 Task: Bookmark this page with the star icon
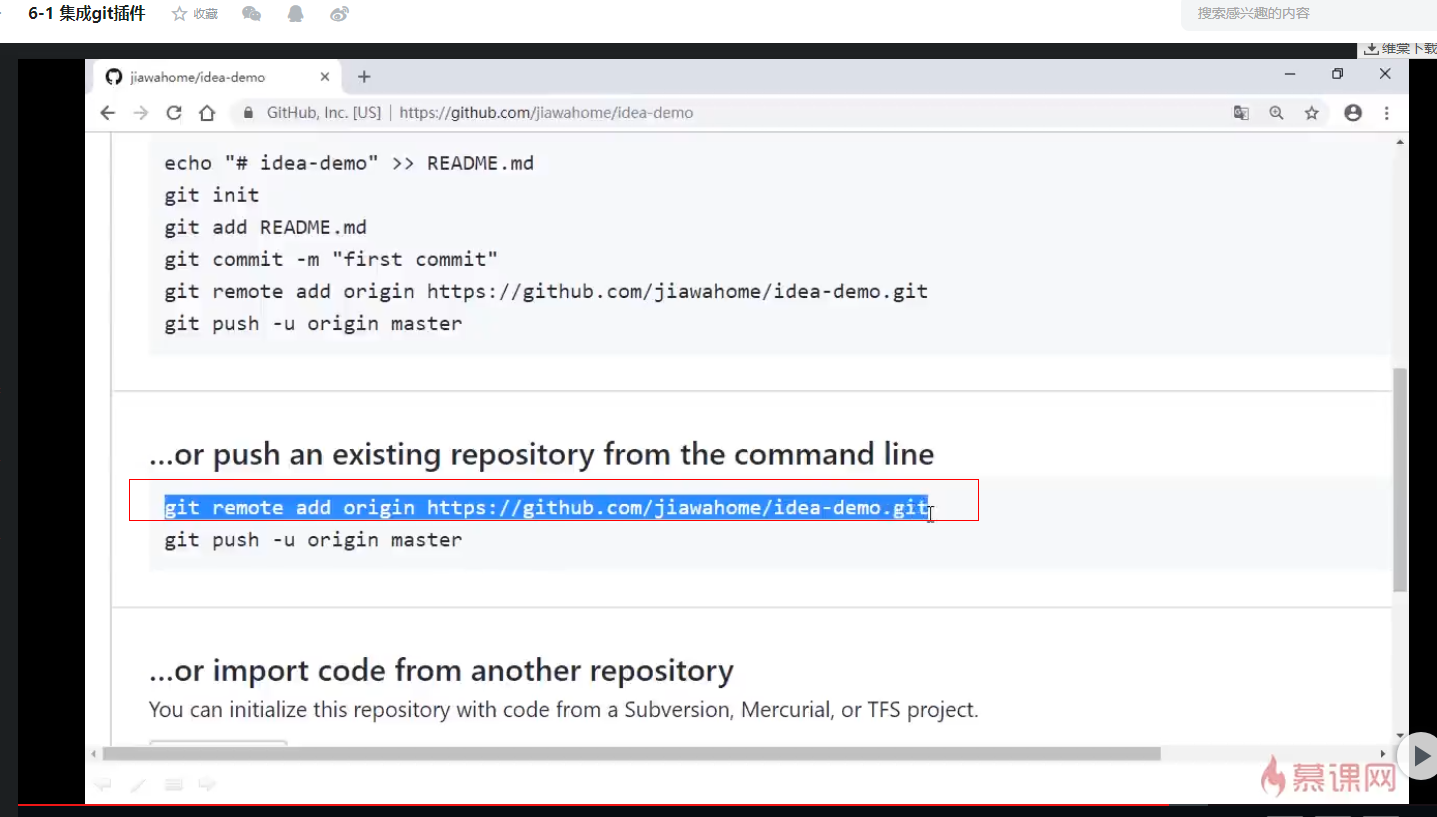tap(1312, 113)
